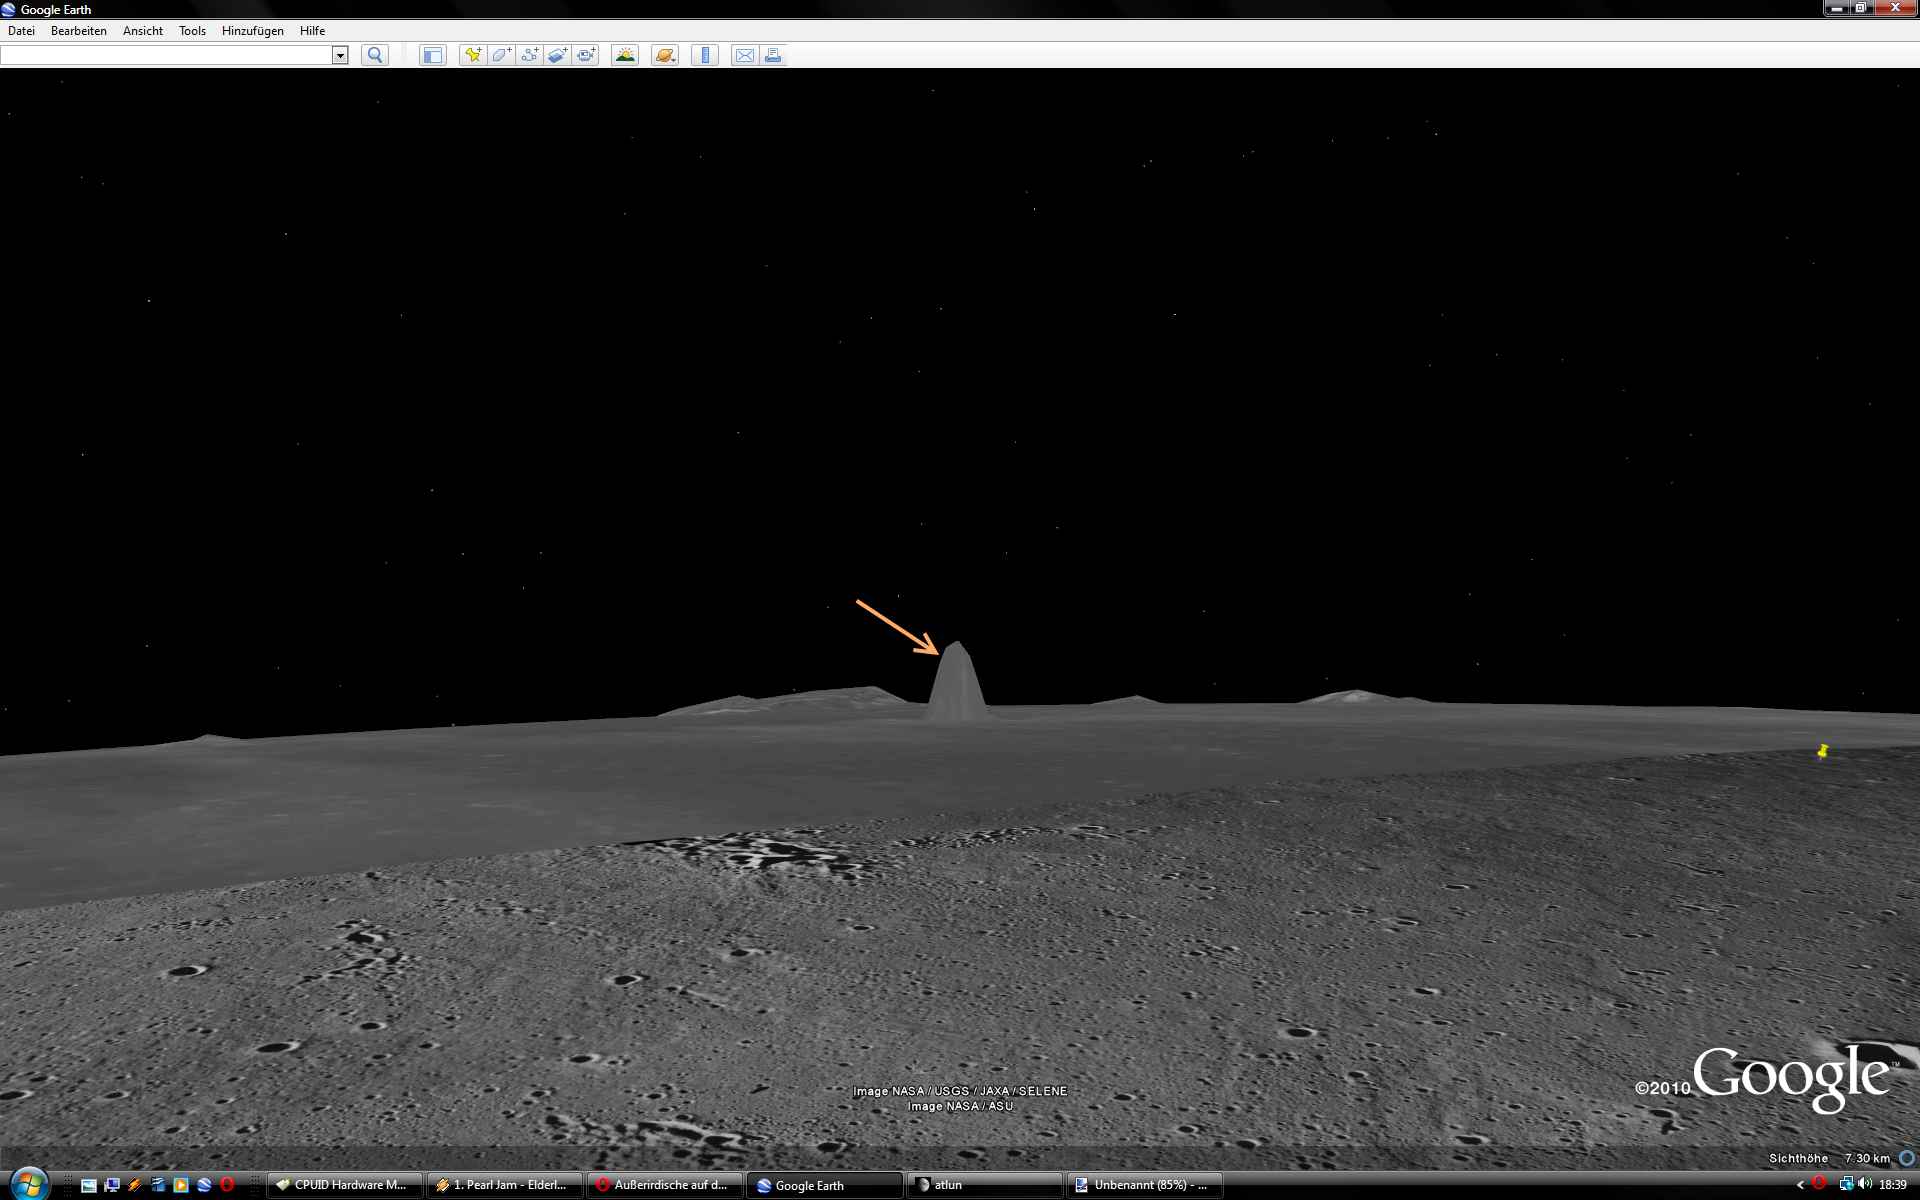Open the Datei menu
The width and height of the screenshot is (1920, 1200).
coord(21,31)
